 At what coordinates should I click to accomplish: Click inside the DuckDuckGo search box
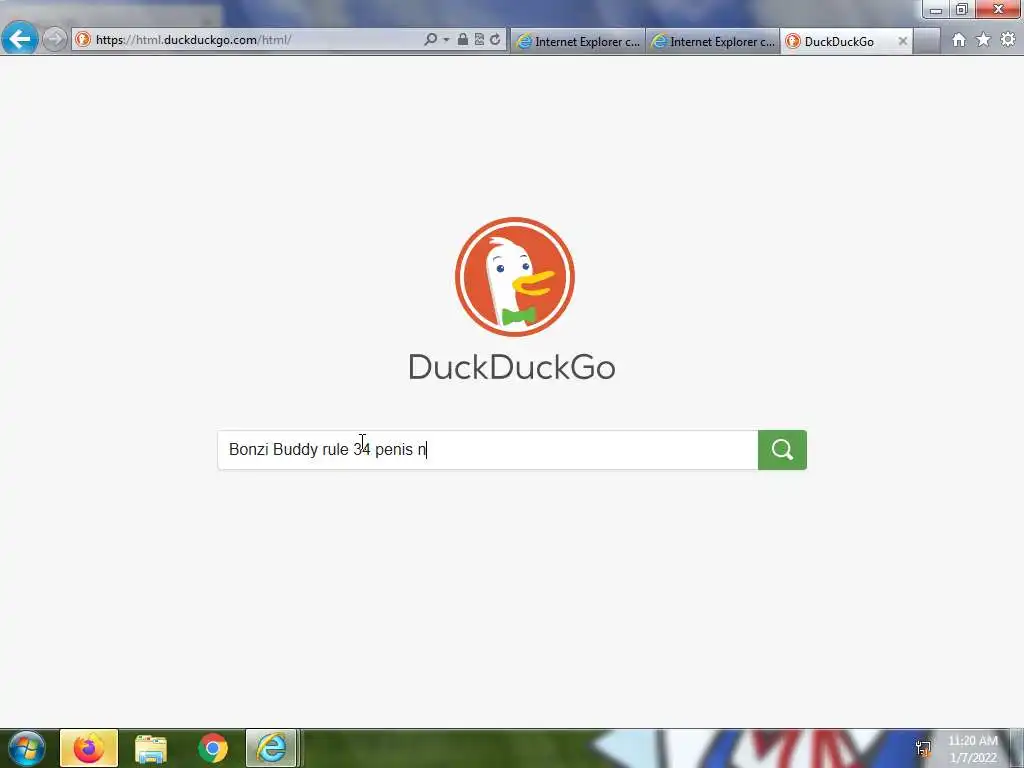coord(488,449)
